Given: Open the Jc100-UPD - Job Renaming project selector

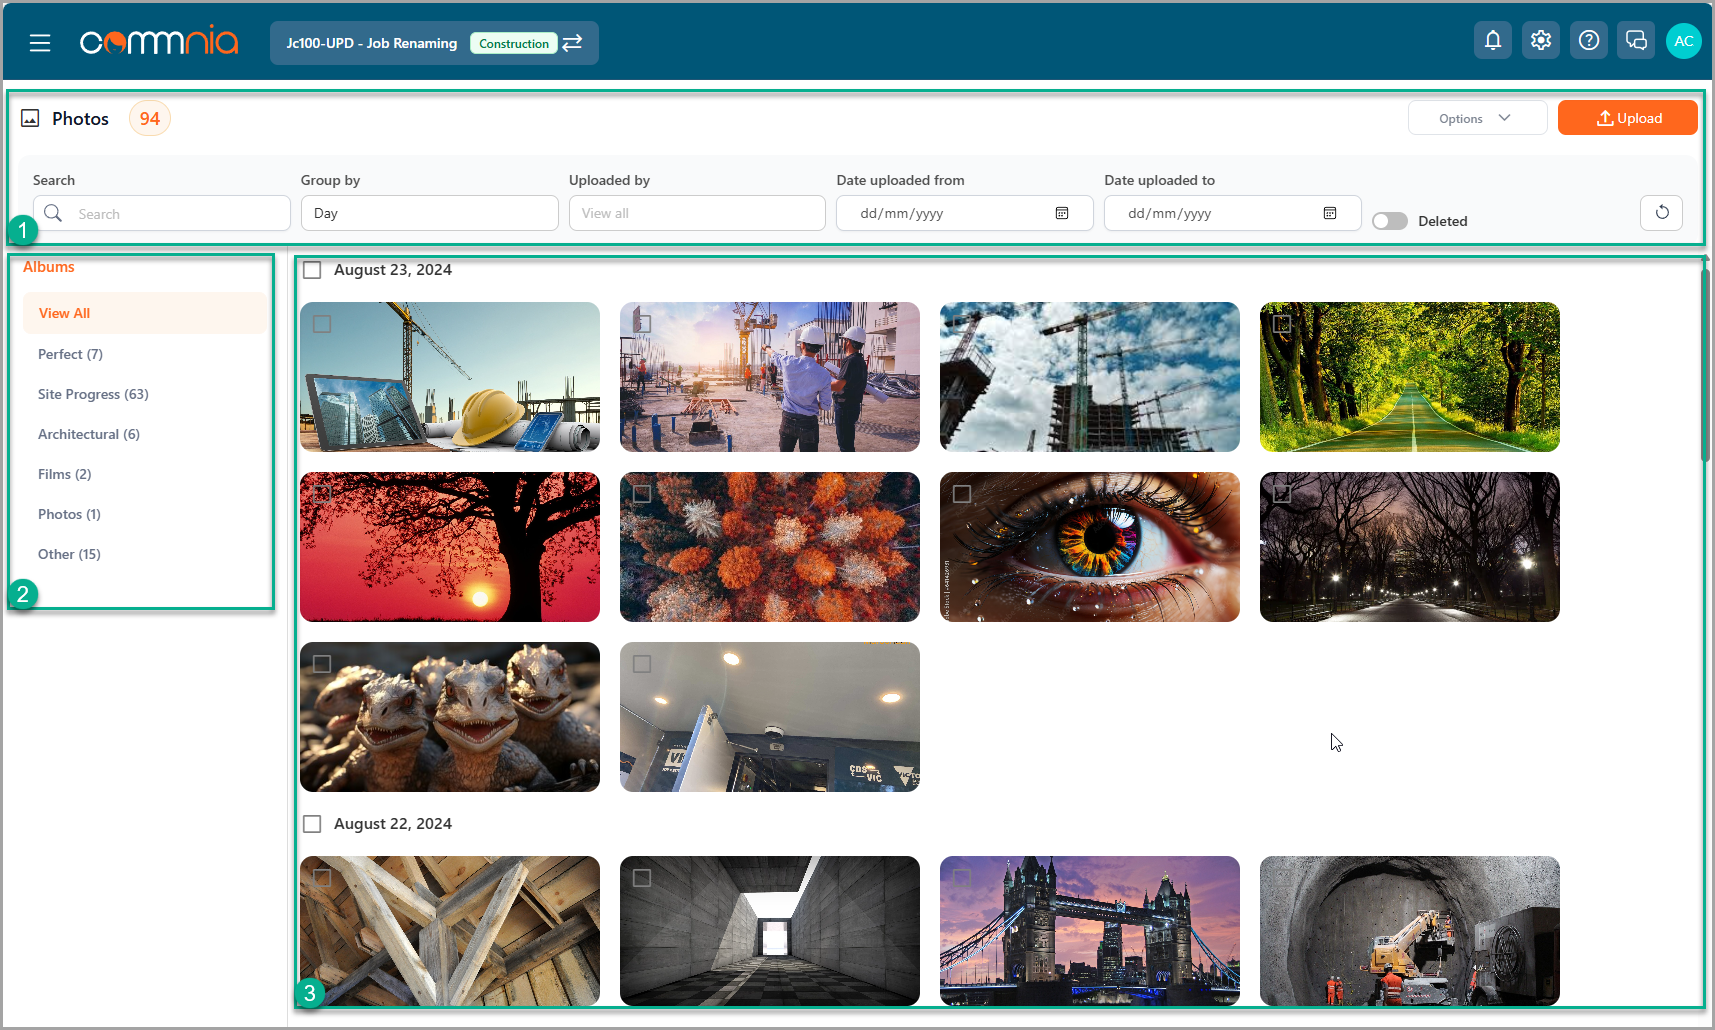Looking at the screenshot, I should pos(434,43).
